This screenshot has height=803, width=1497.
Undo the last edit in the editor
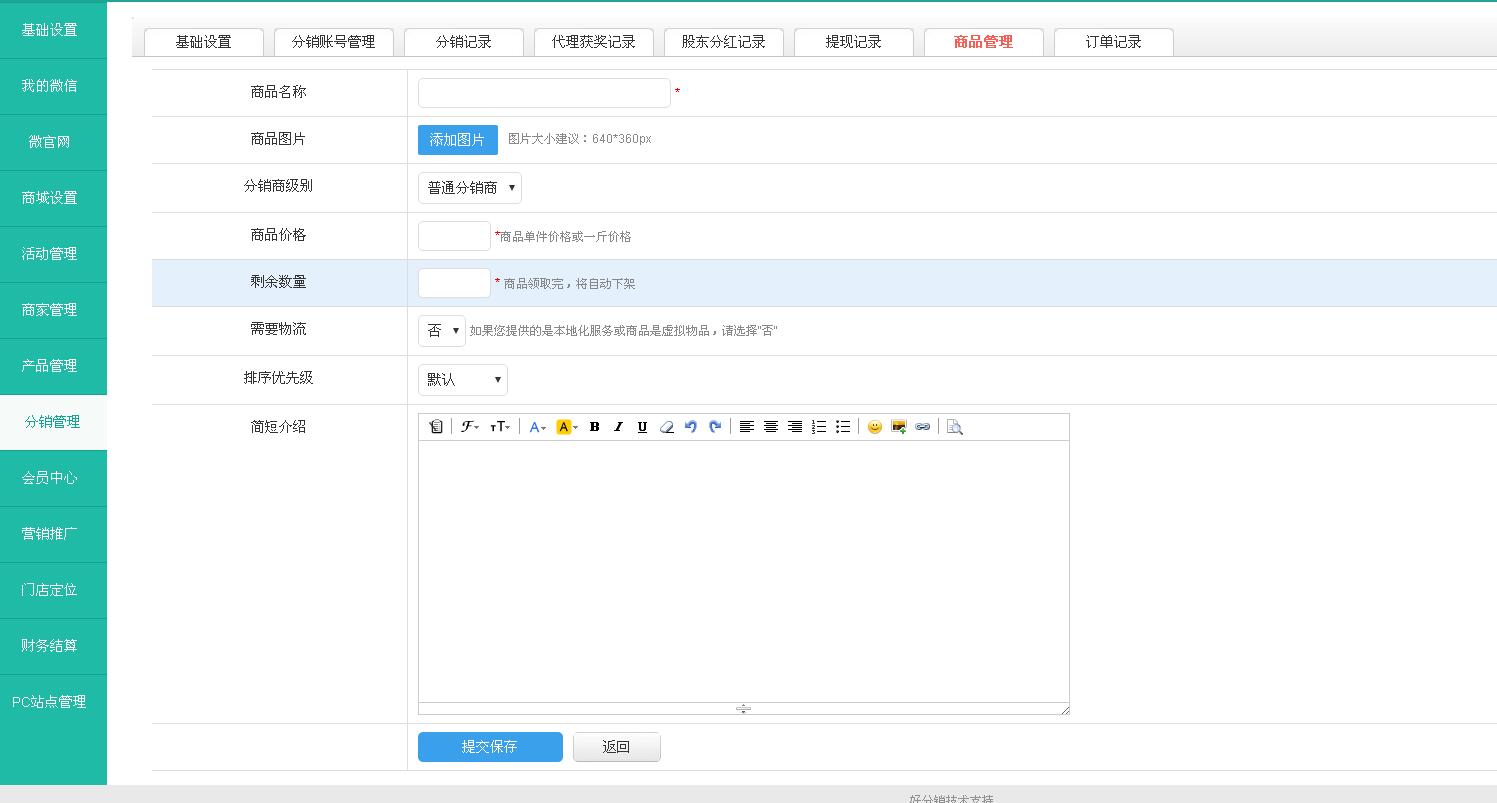[x=690, y=427]
